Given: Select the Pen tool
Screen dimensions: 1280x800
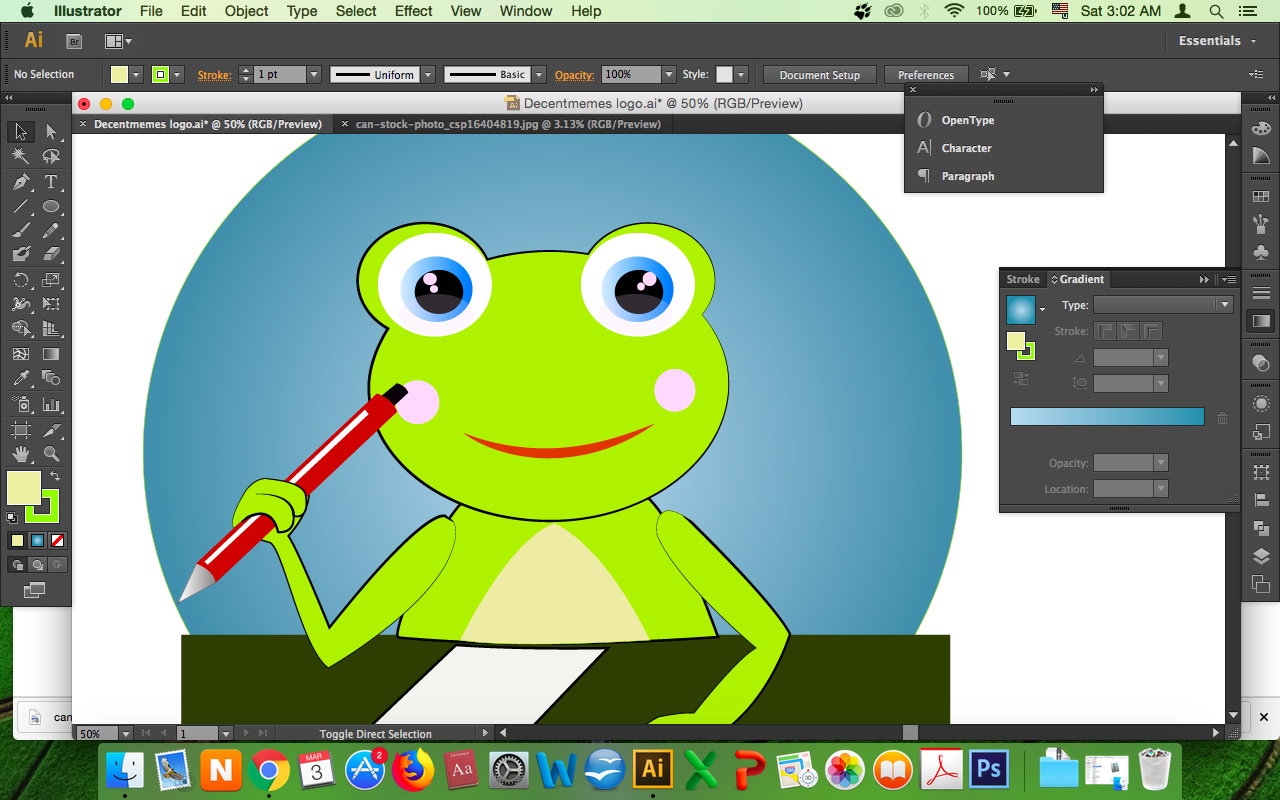Looking at the screenshot, I should pos(20,182).
